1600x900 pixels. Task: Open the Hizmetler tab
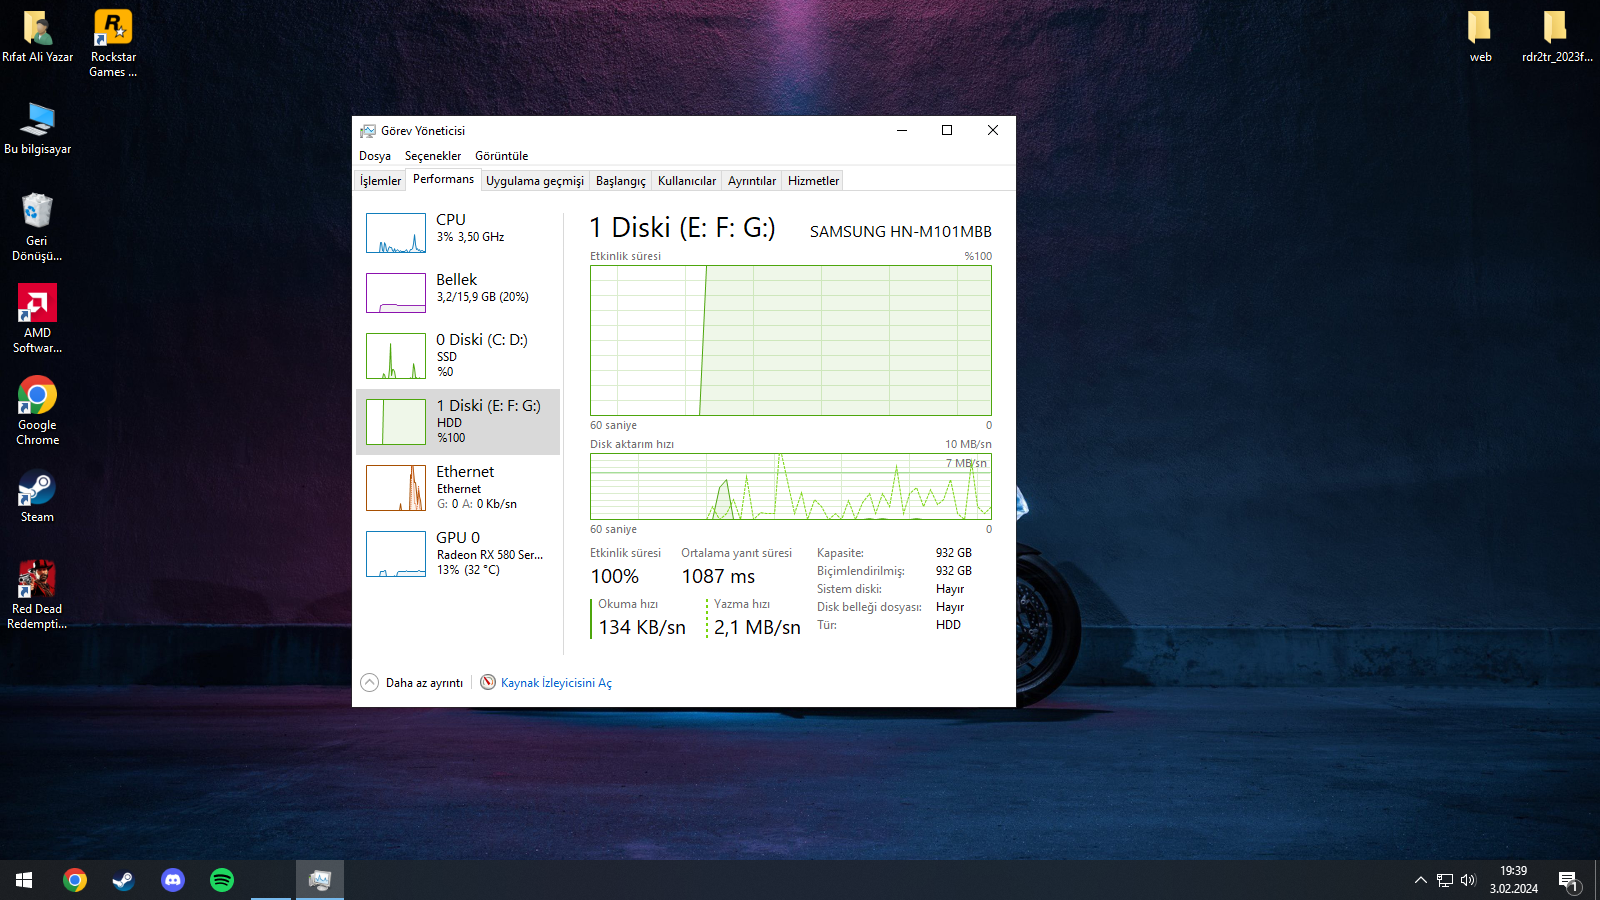[x=813, y=181]
